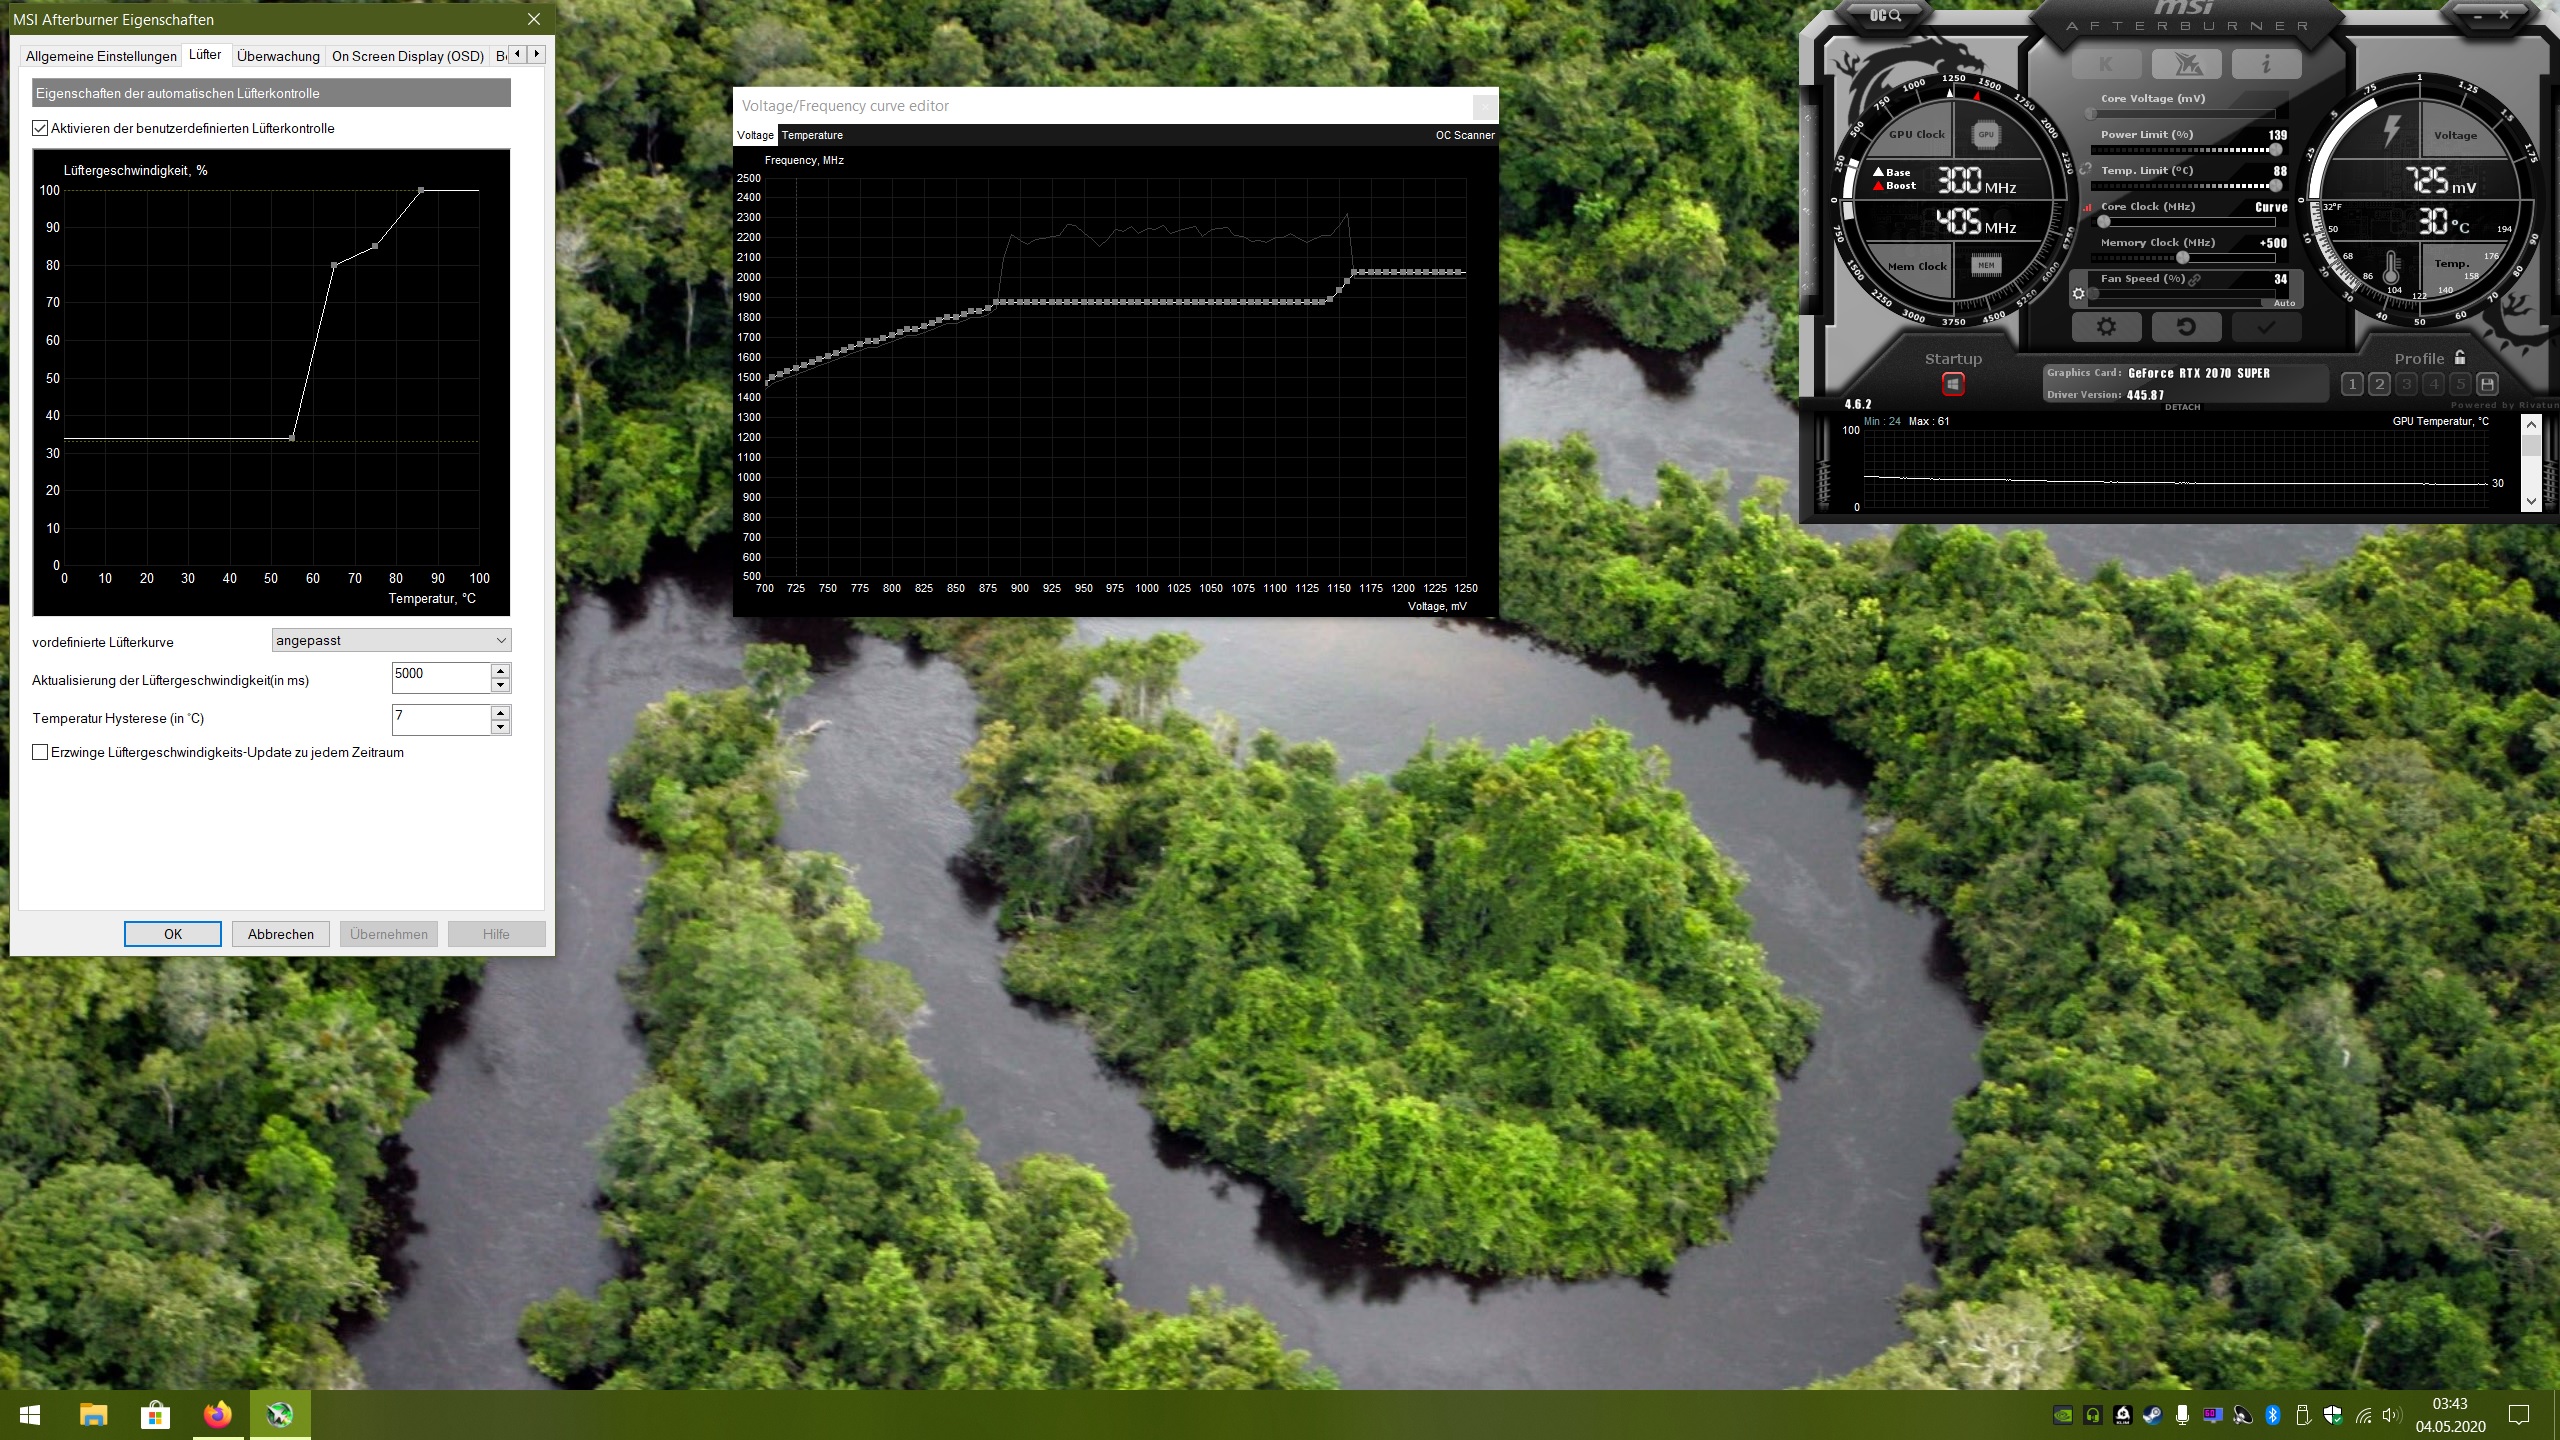
Task: Increase fan speed update period with up arrow
Action: (500, 671)
